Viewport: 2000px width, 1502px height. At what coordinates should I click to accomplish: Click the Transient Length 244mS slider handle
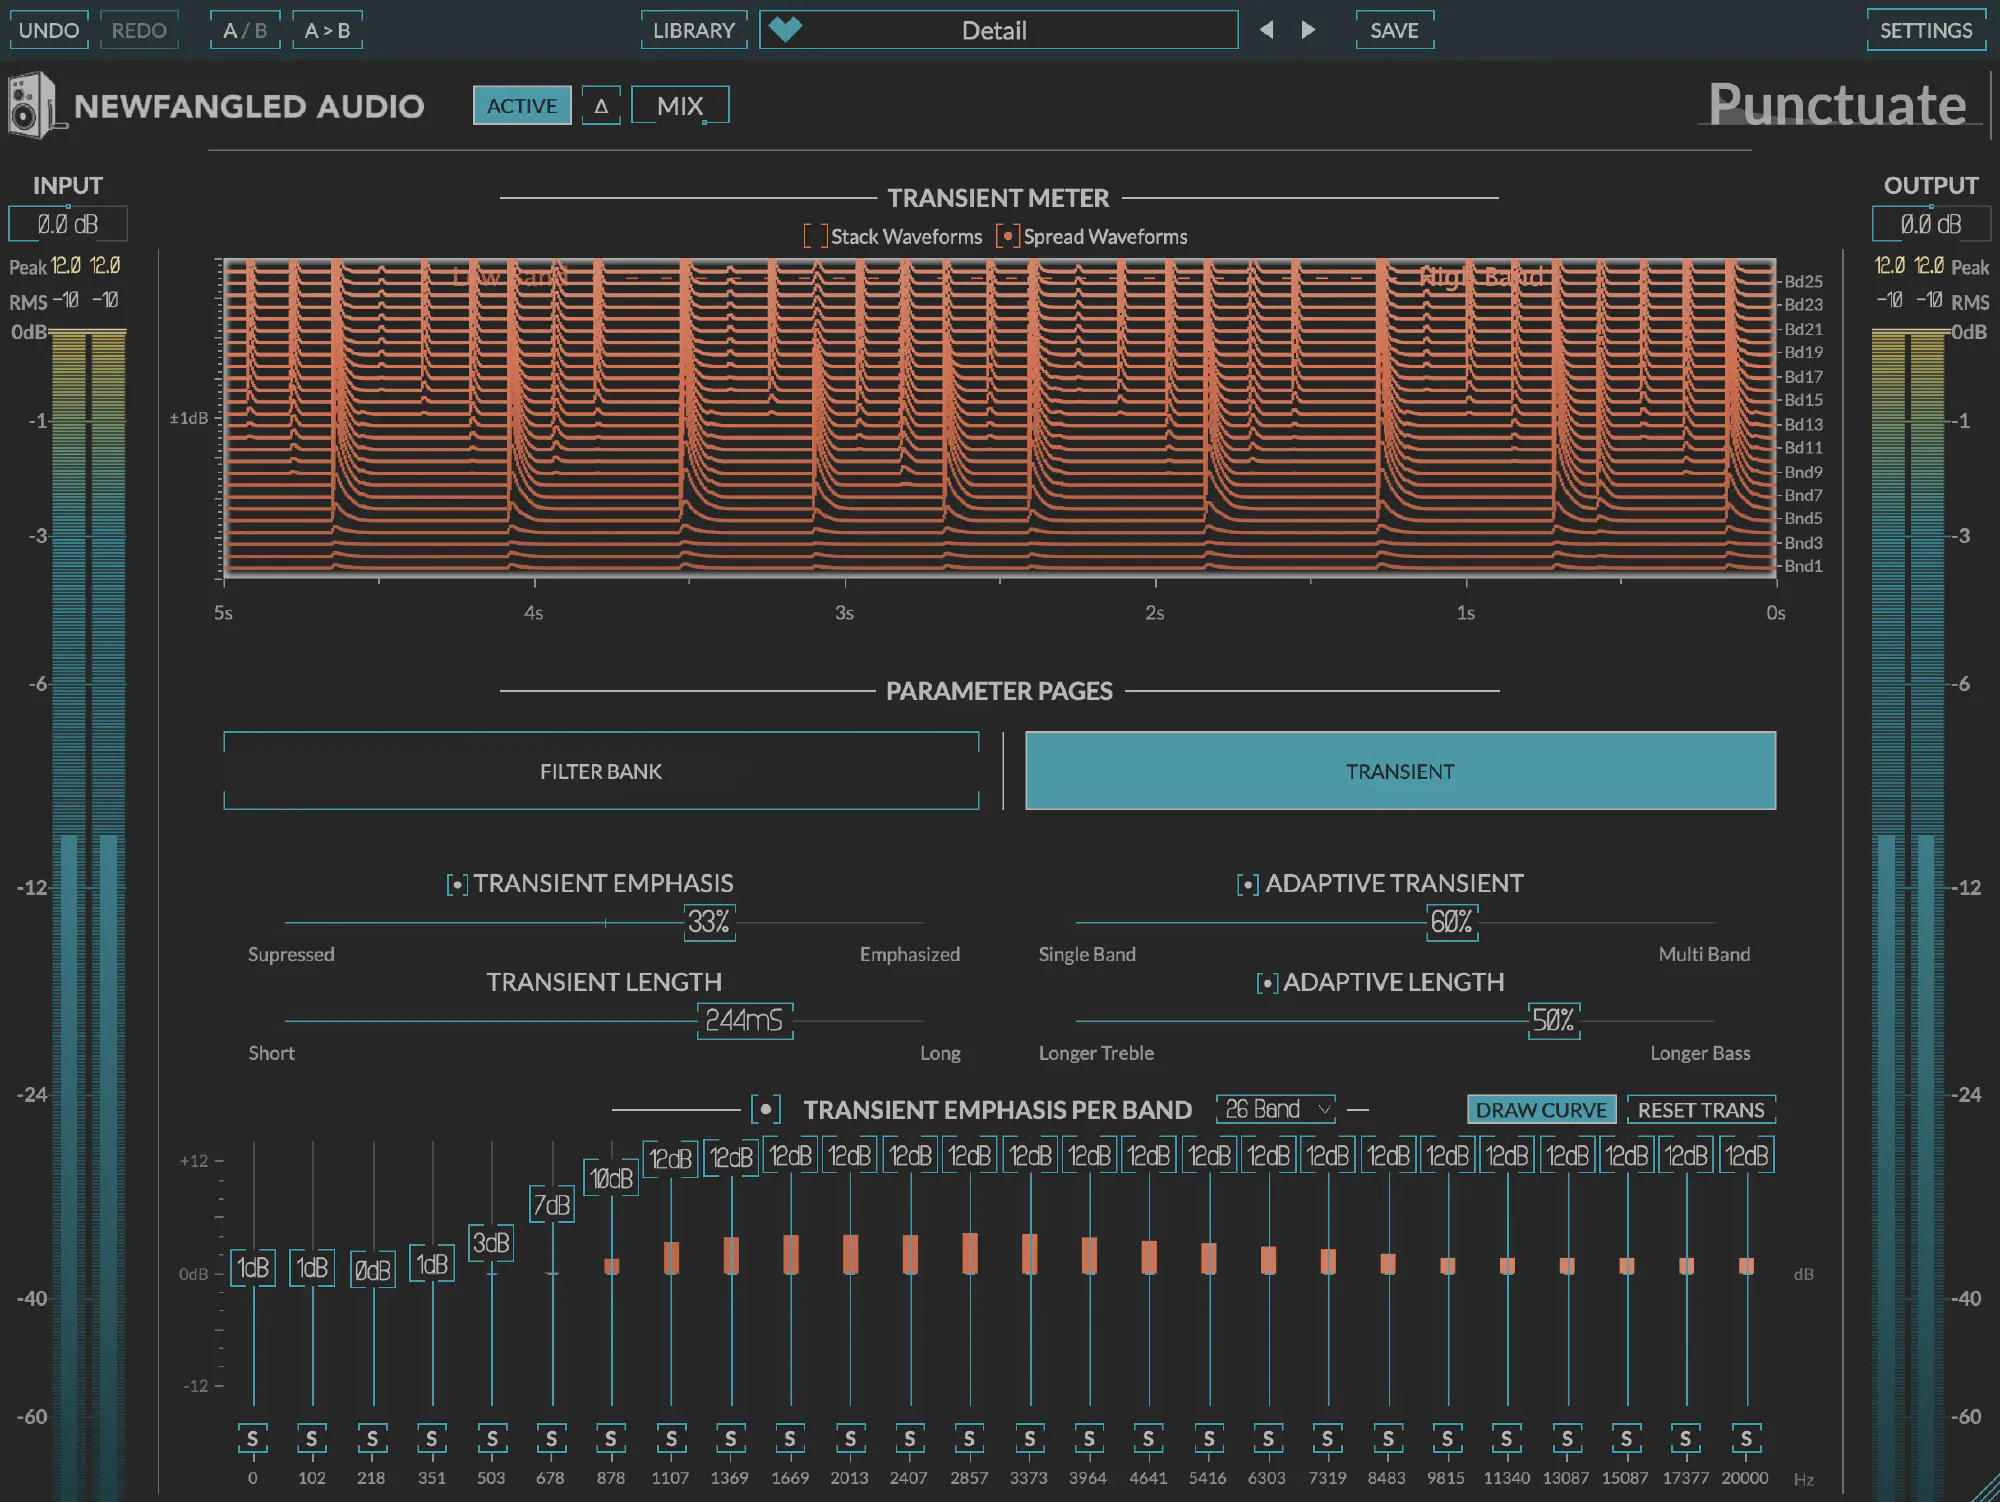click(x=744, y=1021)
